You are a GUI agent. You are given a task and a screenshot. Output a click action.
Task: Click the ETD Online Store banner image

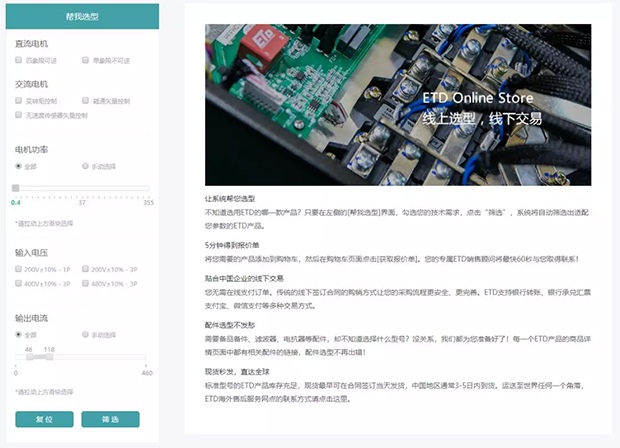click(398, 105)
